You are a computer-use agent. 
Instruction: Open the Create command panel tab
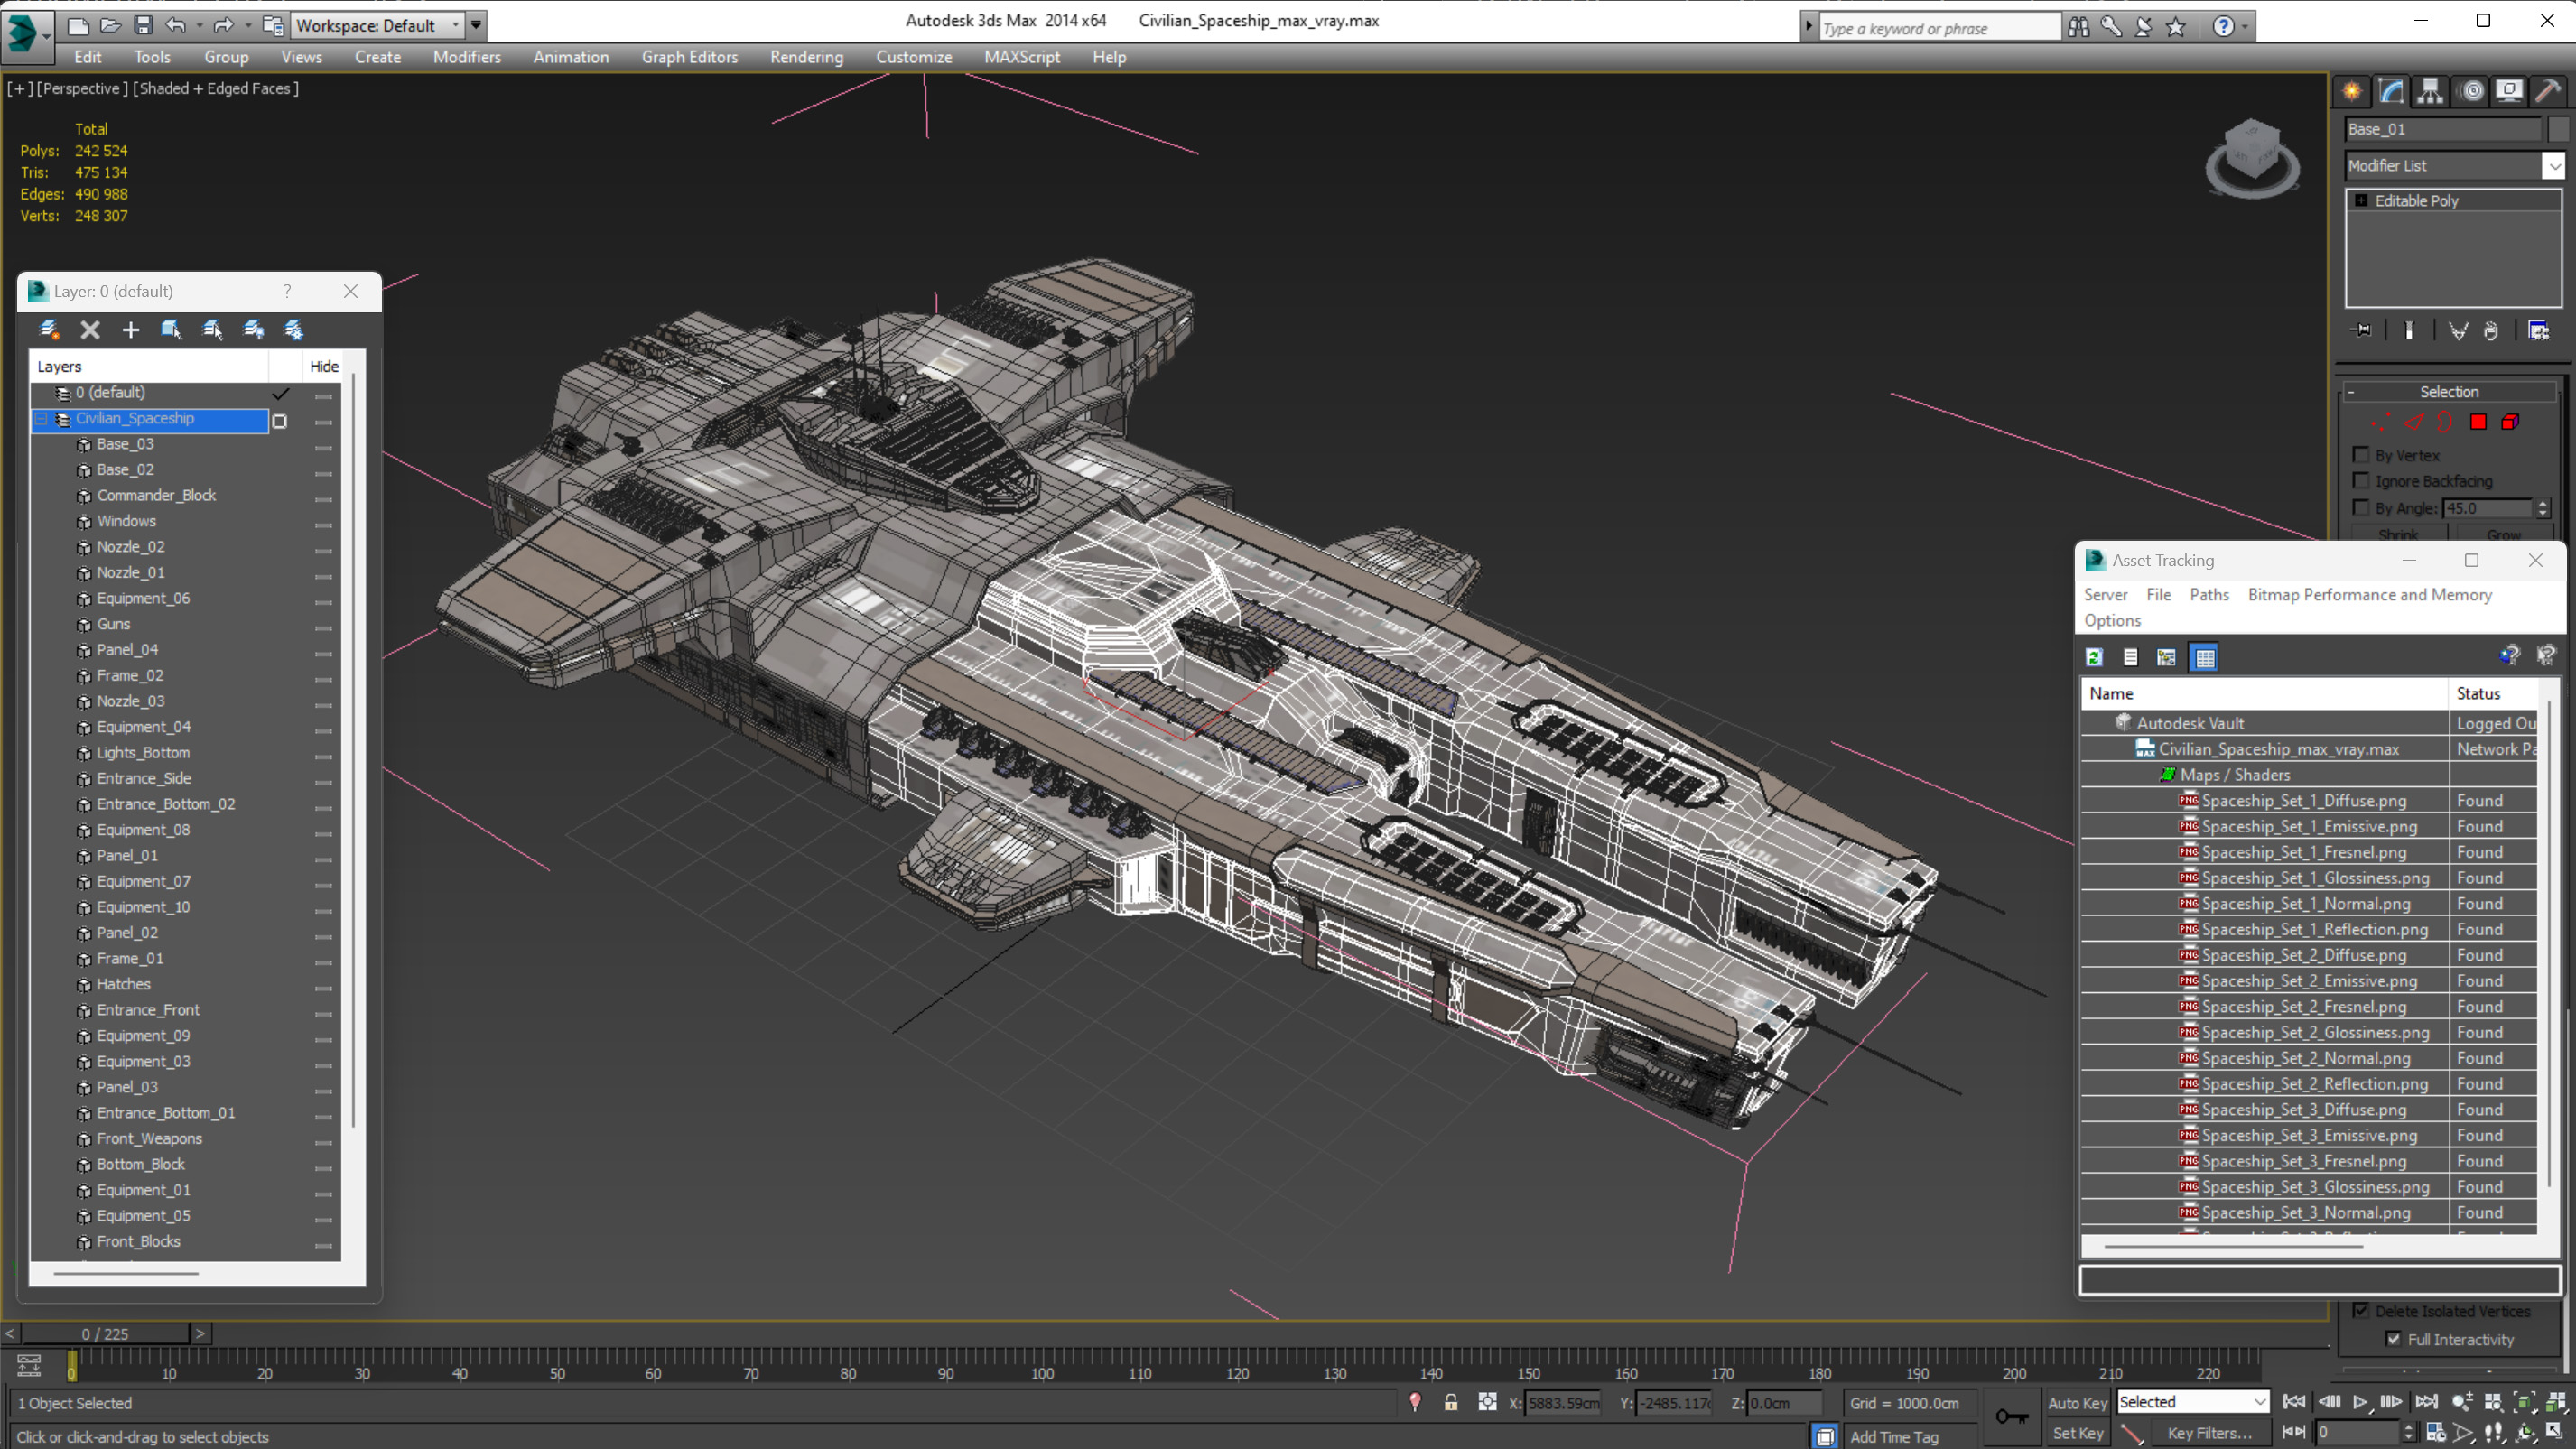tap(2352, 92)
